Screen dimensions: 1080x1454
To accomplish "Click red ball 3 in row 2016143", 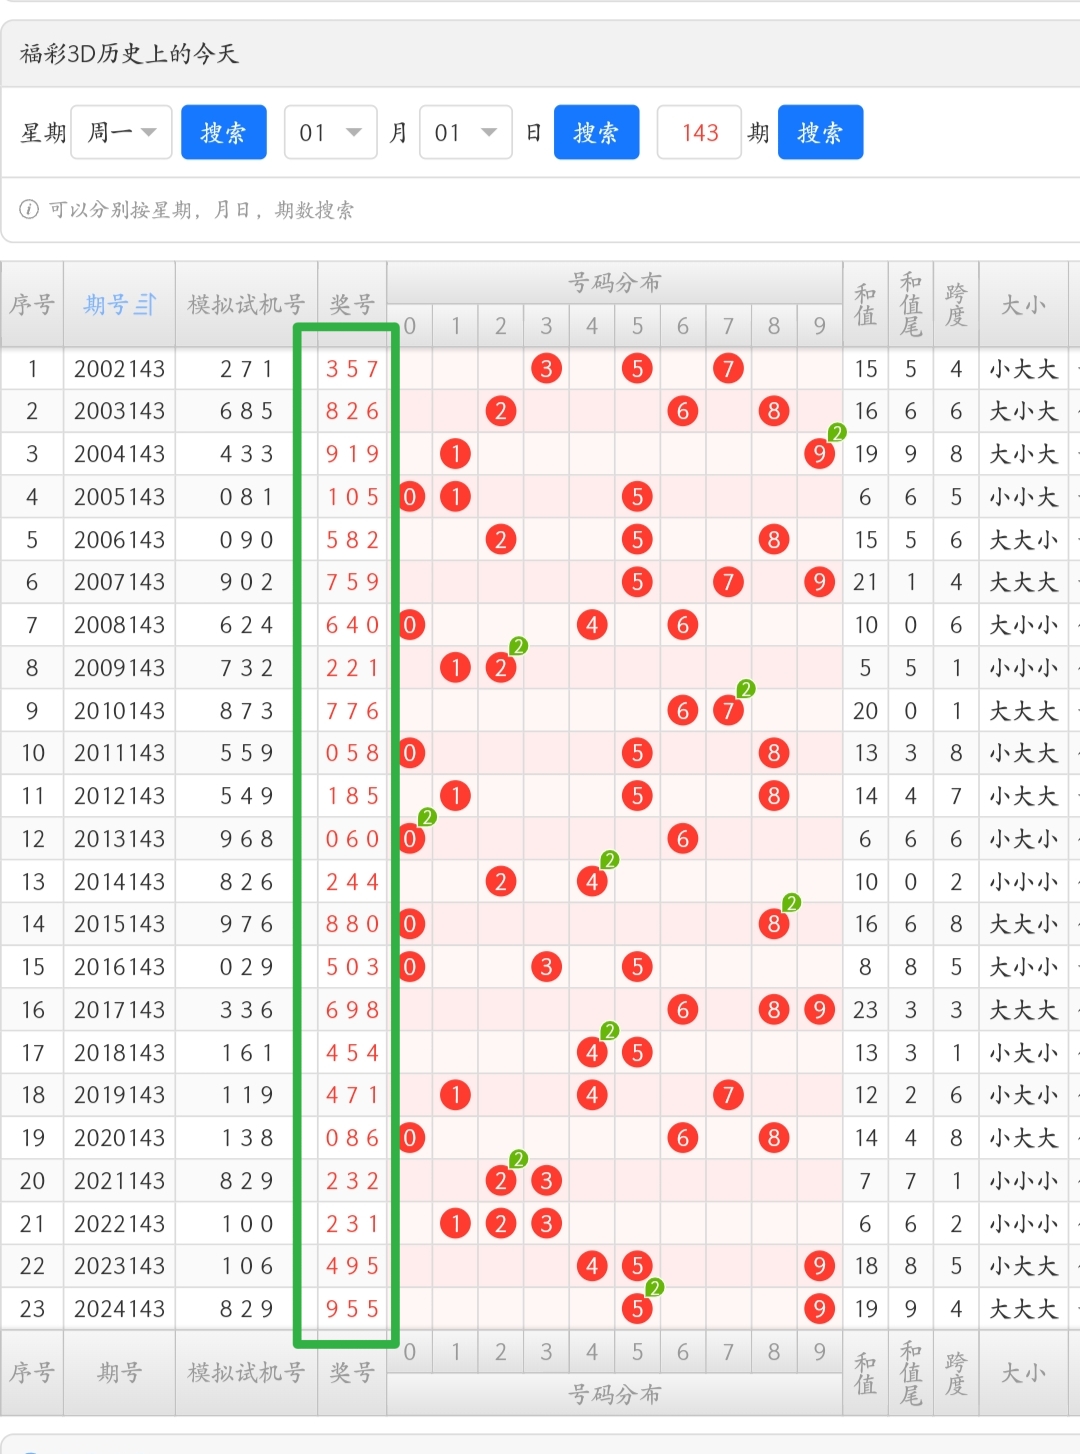I will click(x=546, y=967).
